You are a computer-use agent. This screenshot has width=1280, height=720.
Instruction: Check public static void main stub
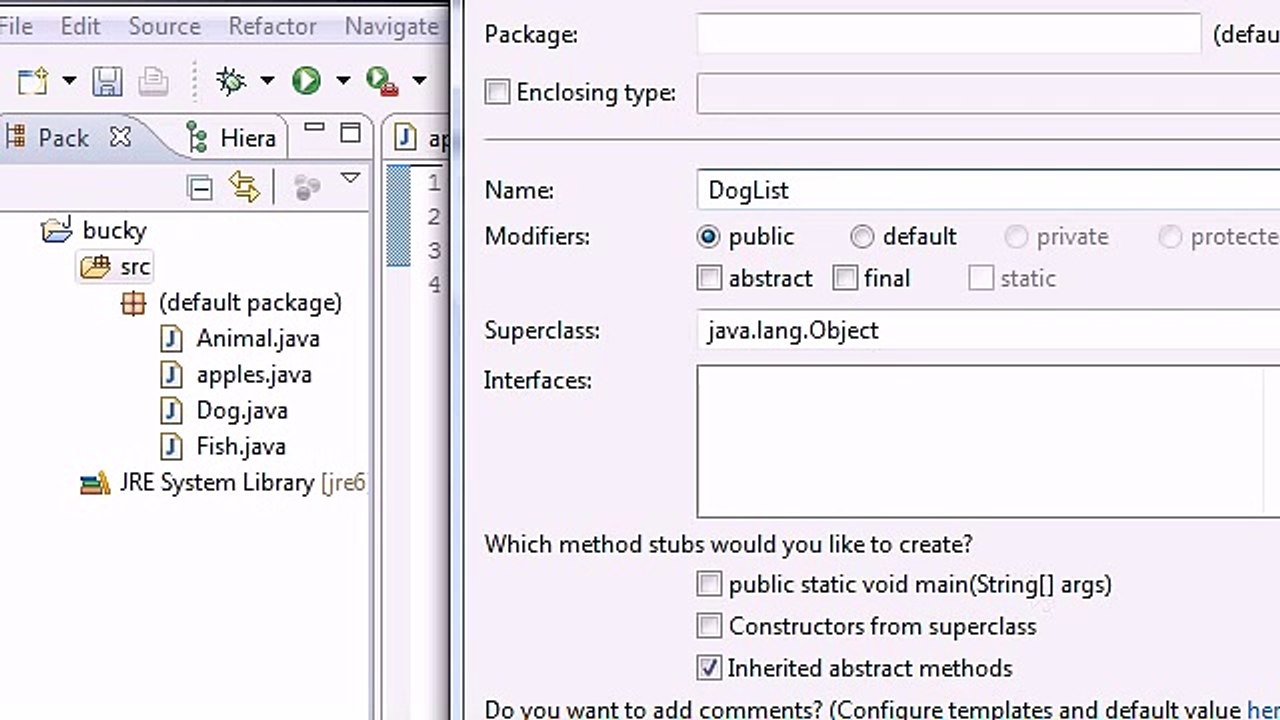[x=709, y=584]
